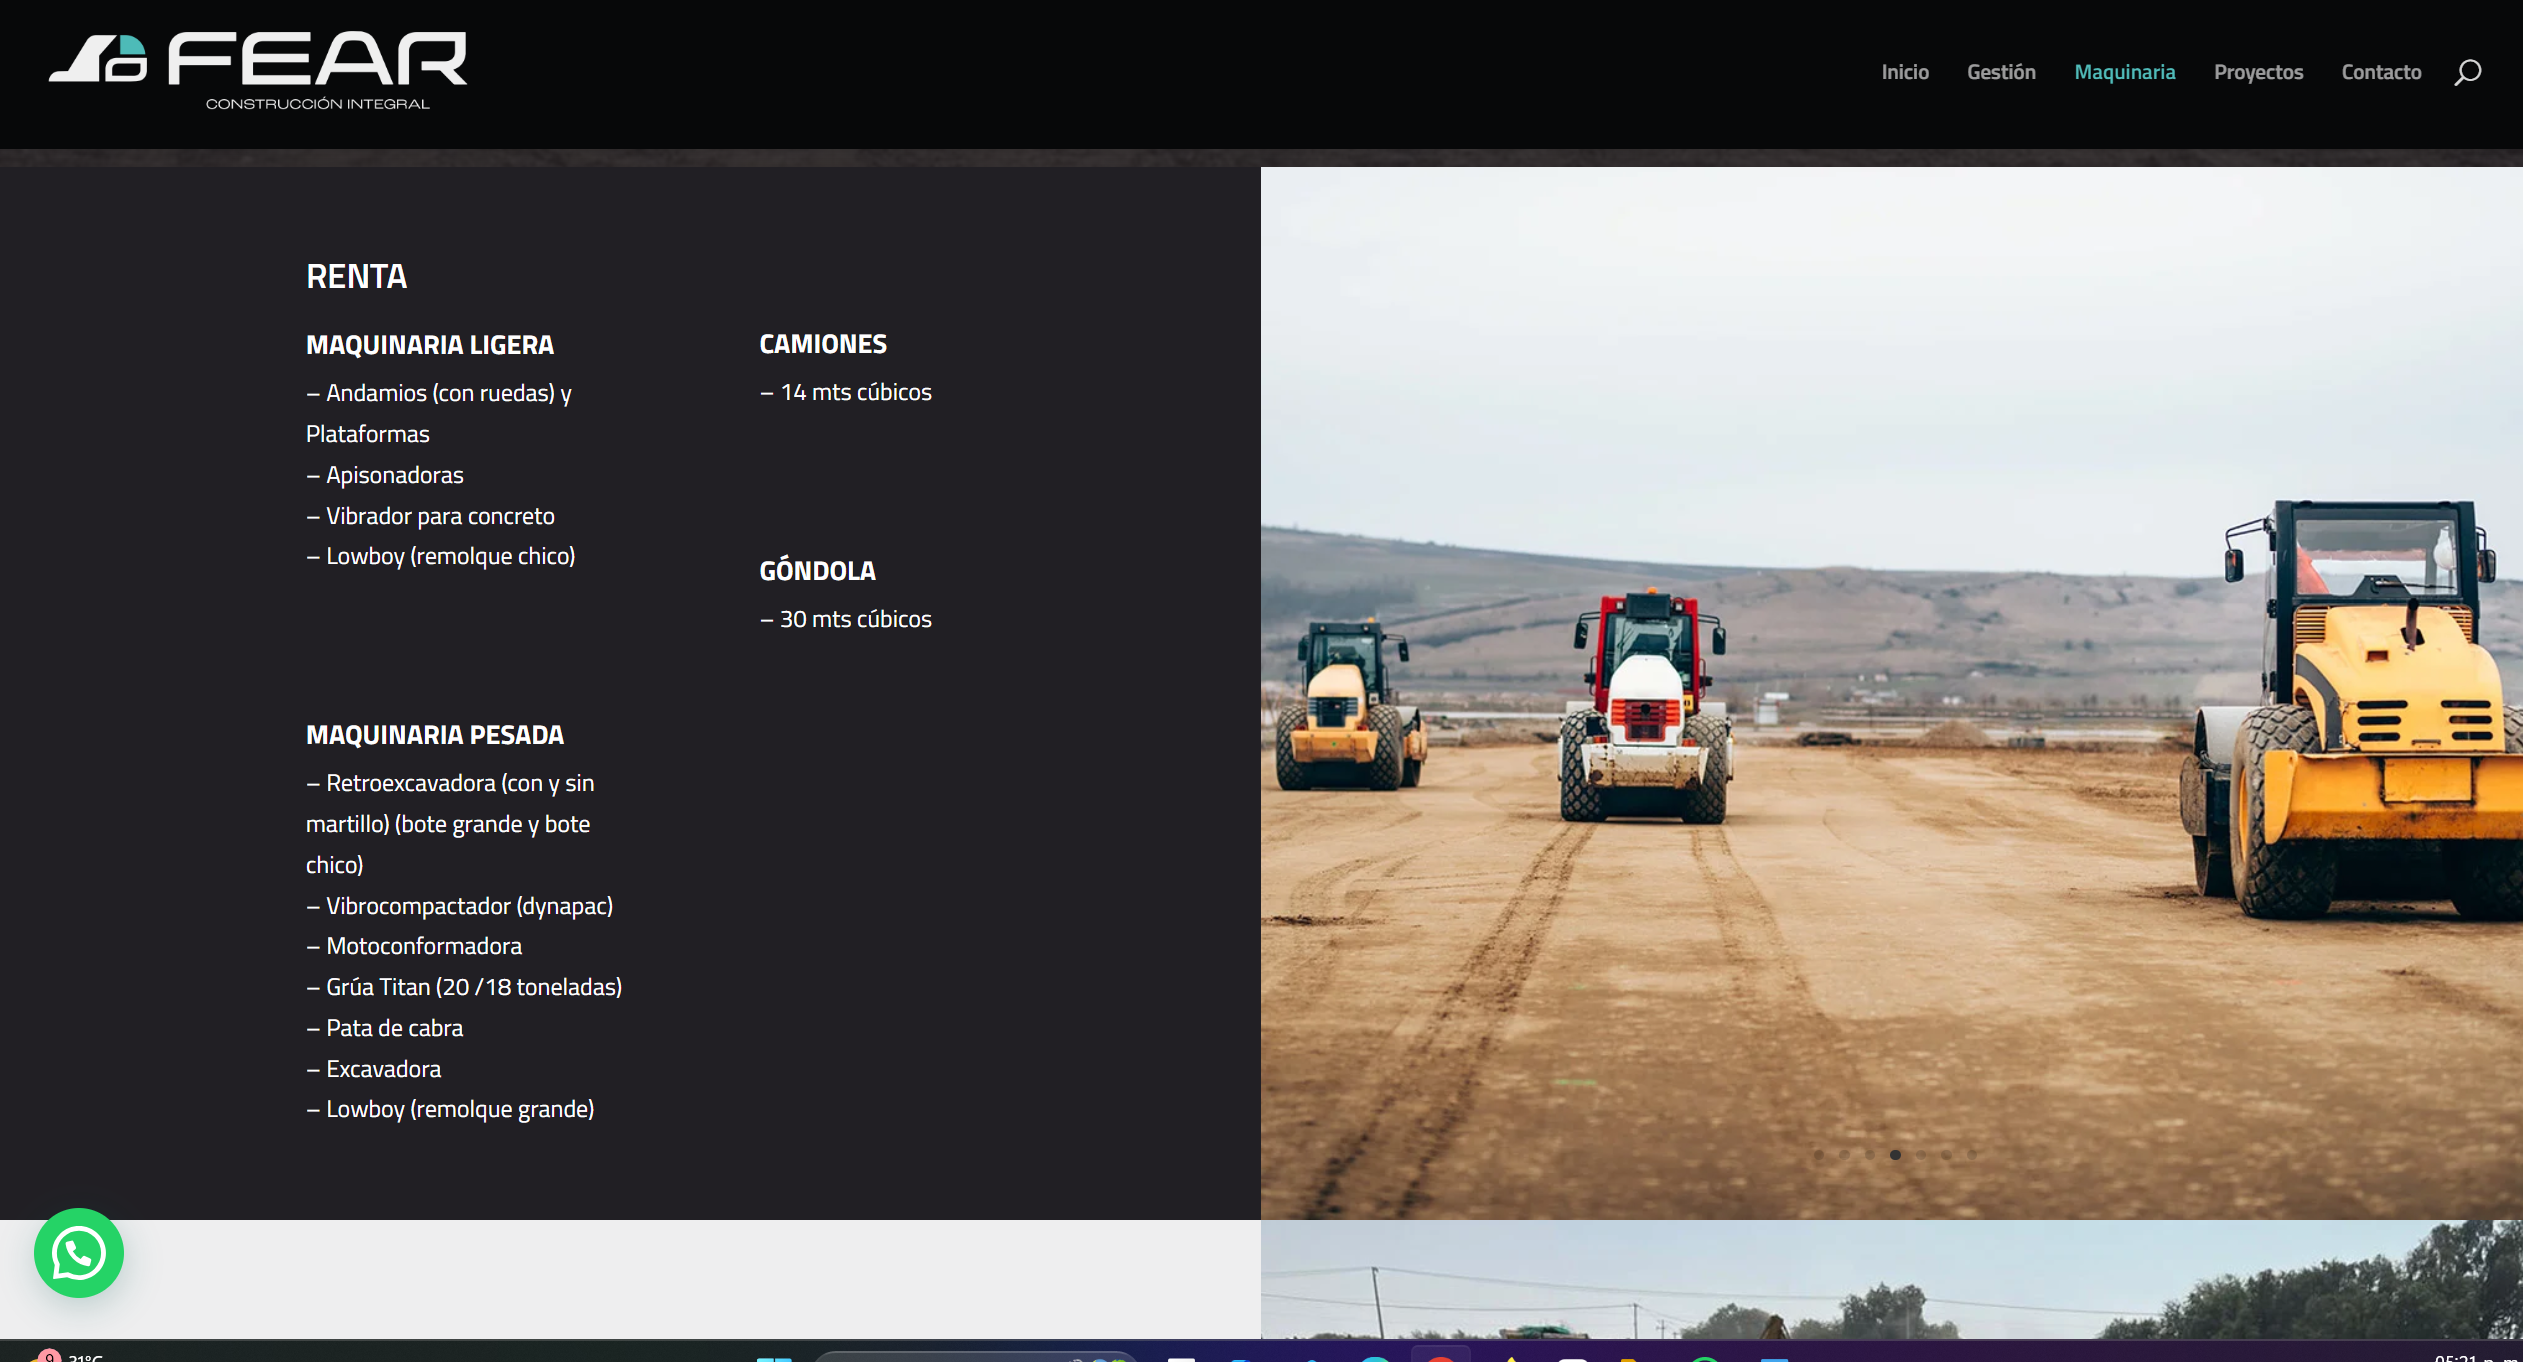
Task: Go to first slide using first dot
Action: coord(1819,1154)
